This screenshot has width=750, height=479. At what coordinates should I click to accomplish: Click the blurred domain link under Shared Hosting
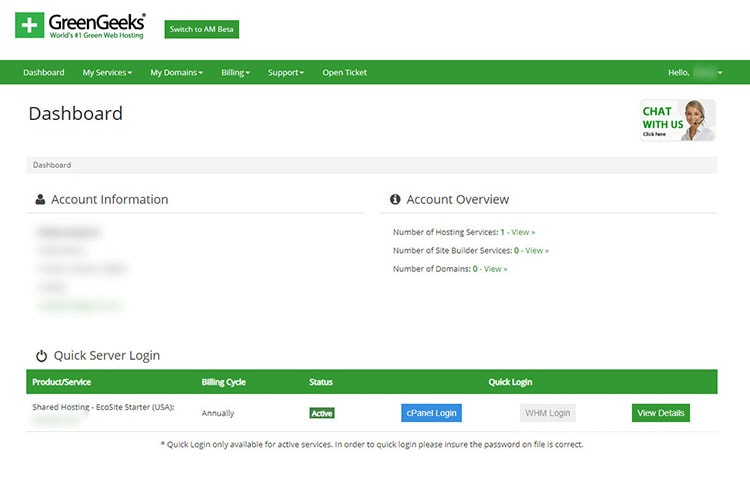pyautogui.click(x=57, y=421)
